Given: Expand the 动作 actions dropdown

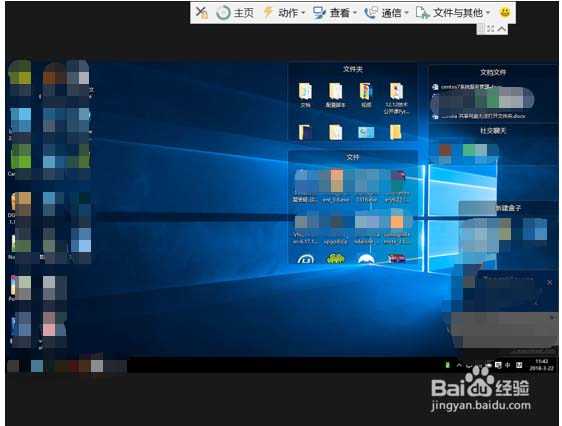Looking at the screenshot, I should [x=284, y=13].
